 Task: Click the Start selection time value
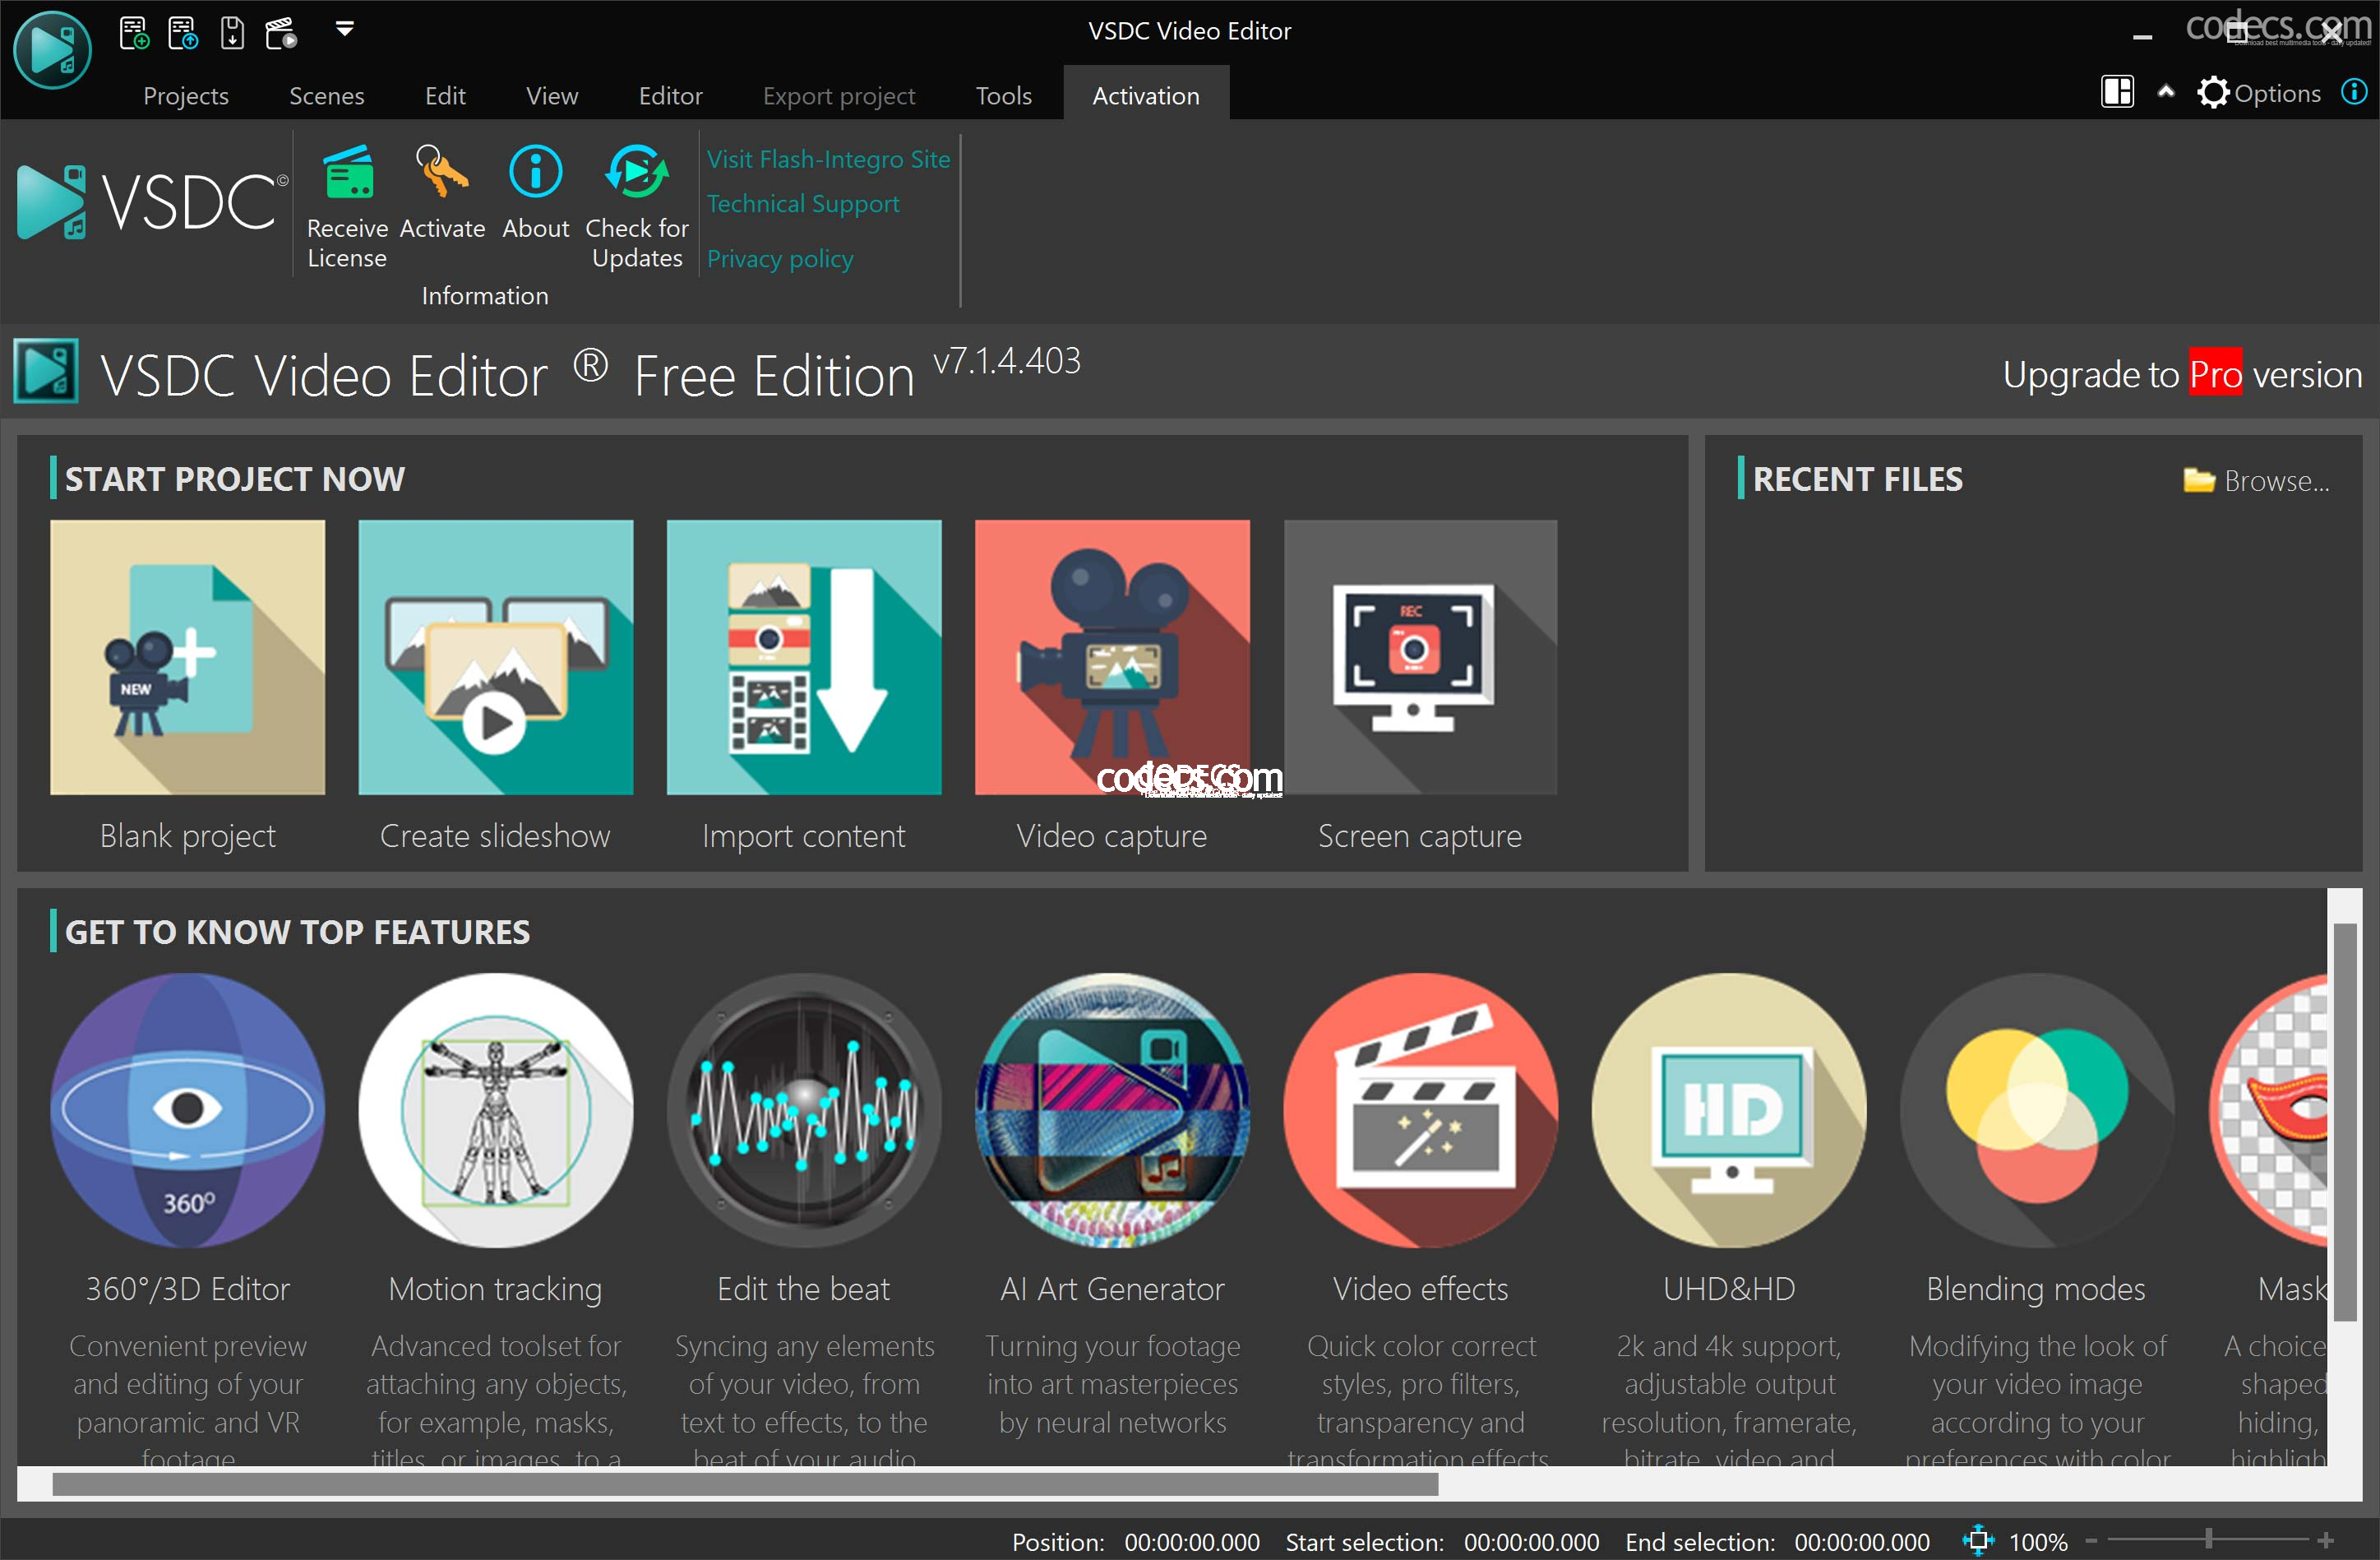[1531, 1541]
